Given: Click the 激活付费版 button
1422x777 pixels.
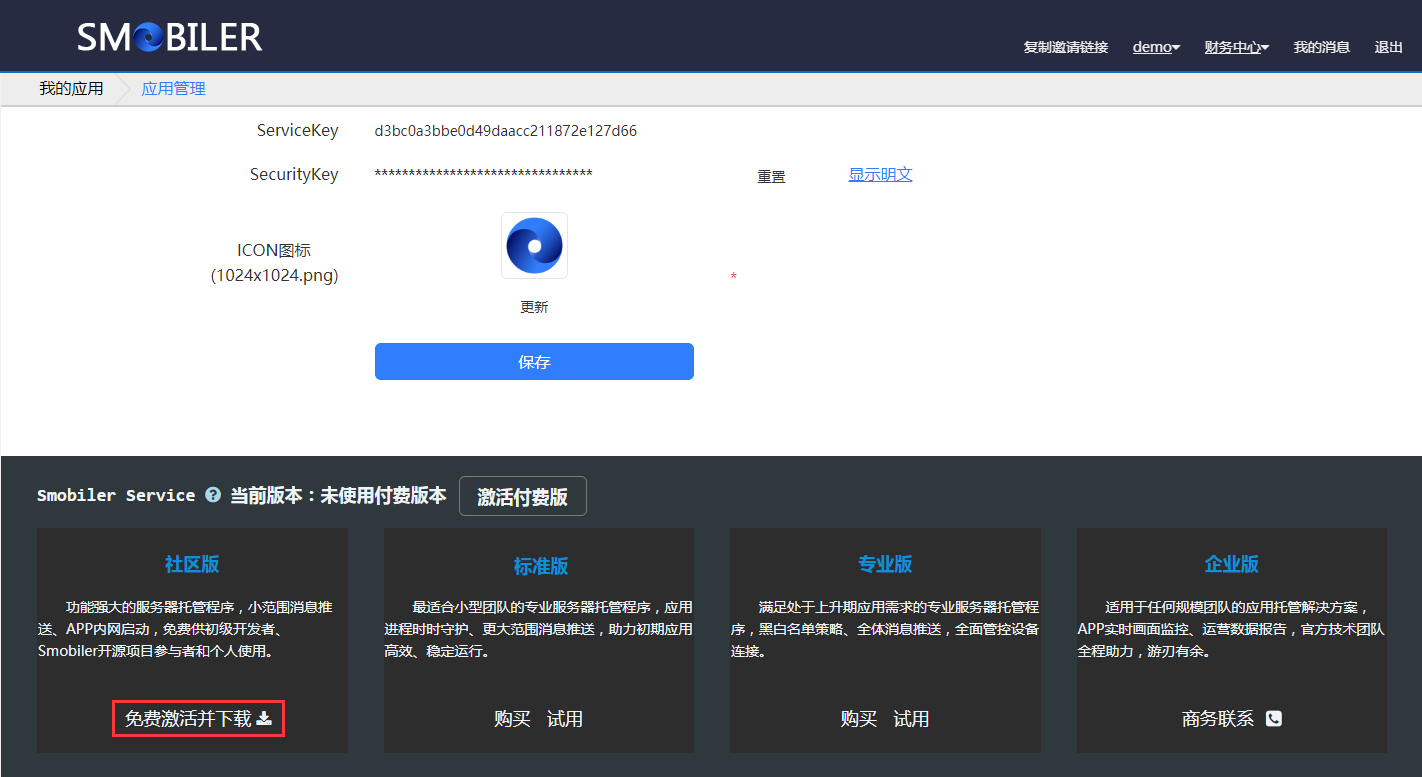Looking at the screenshot, I should [x=523, y=496].
